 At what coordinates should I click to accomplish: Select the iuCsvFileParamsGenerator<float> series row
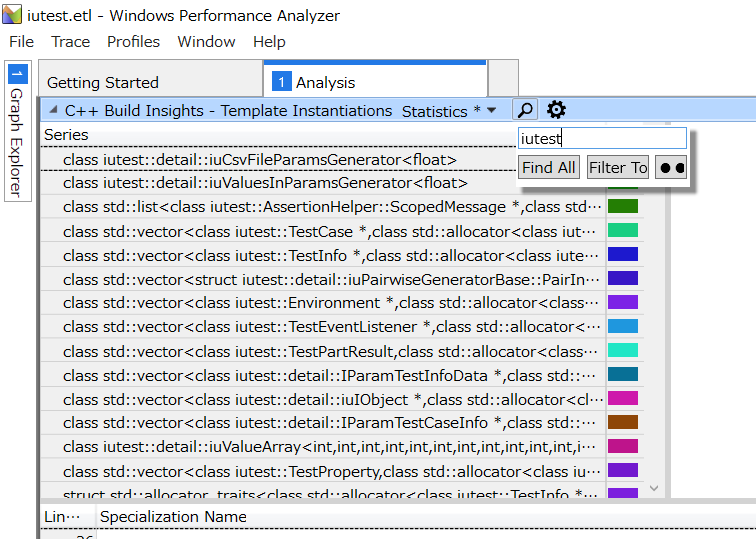click(279, 159)
